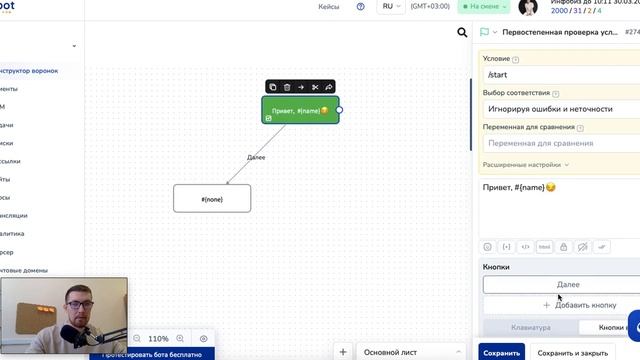The width and height of the screenshot is (640, 360).
Task: Open the Трансляции sidebar item
Action: [x=14, y=216]
